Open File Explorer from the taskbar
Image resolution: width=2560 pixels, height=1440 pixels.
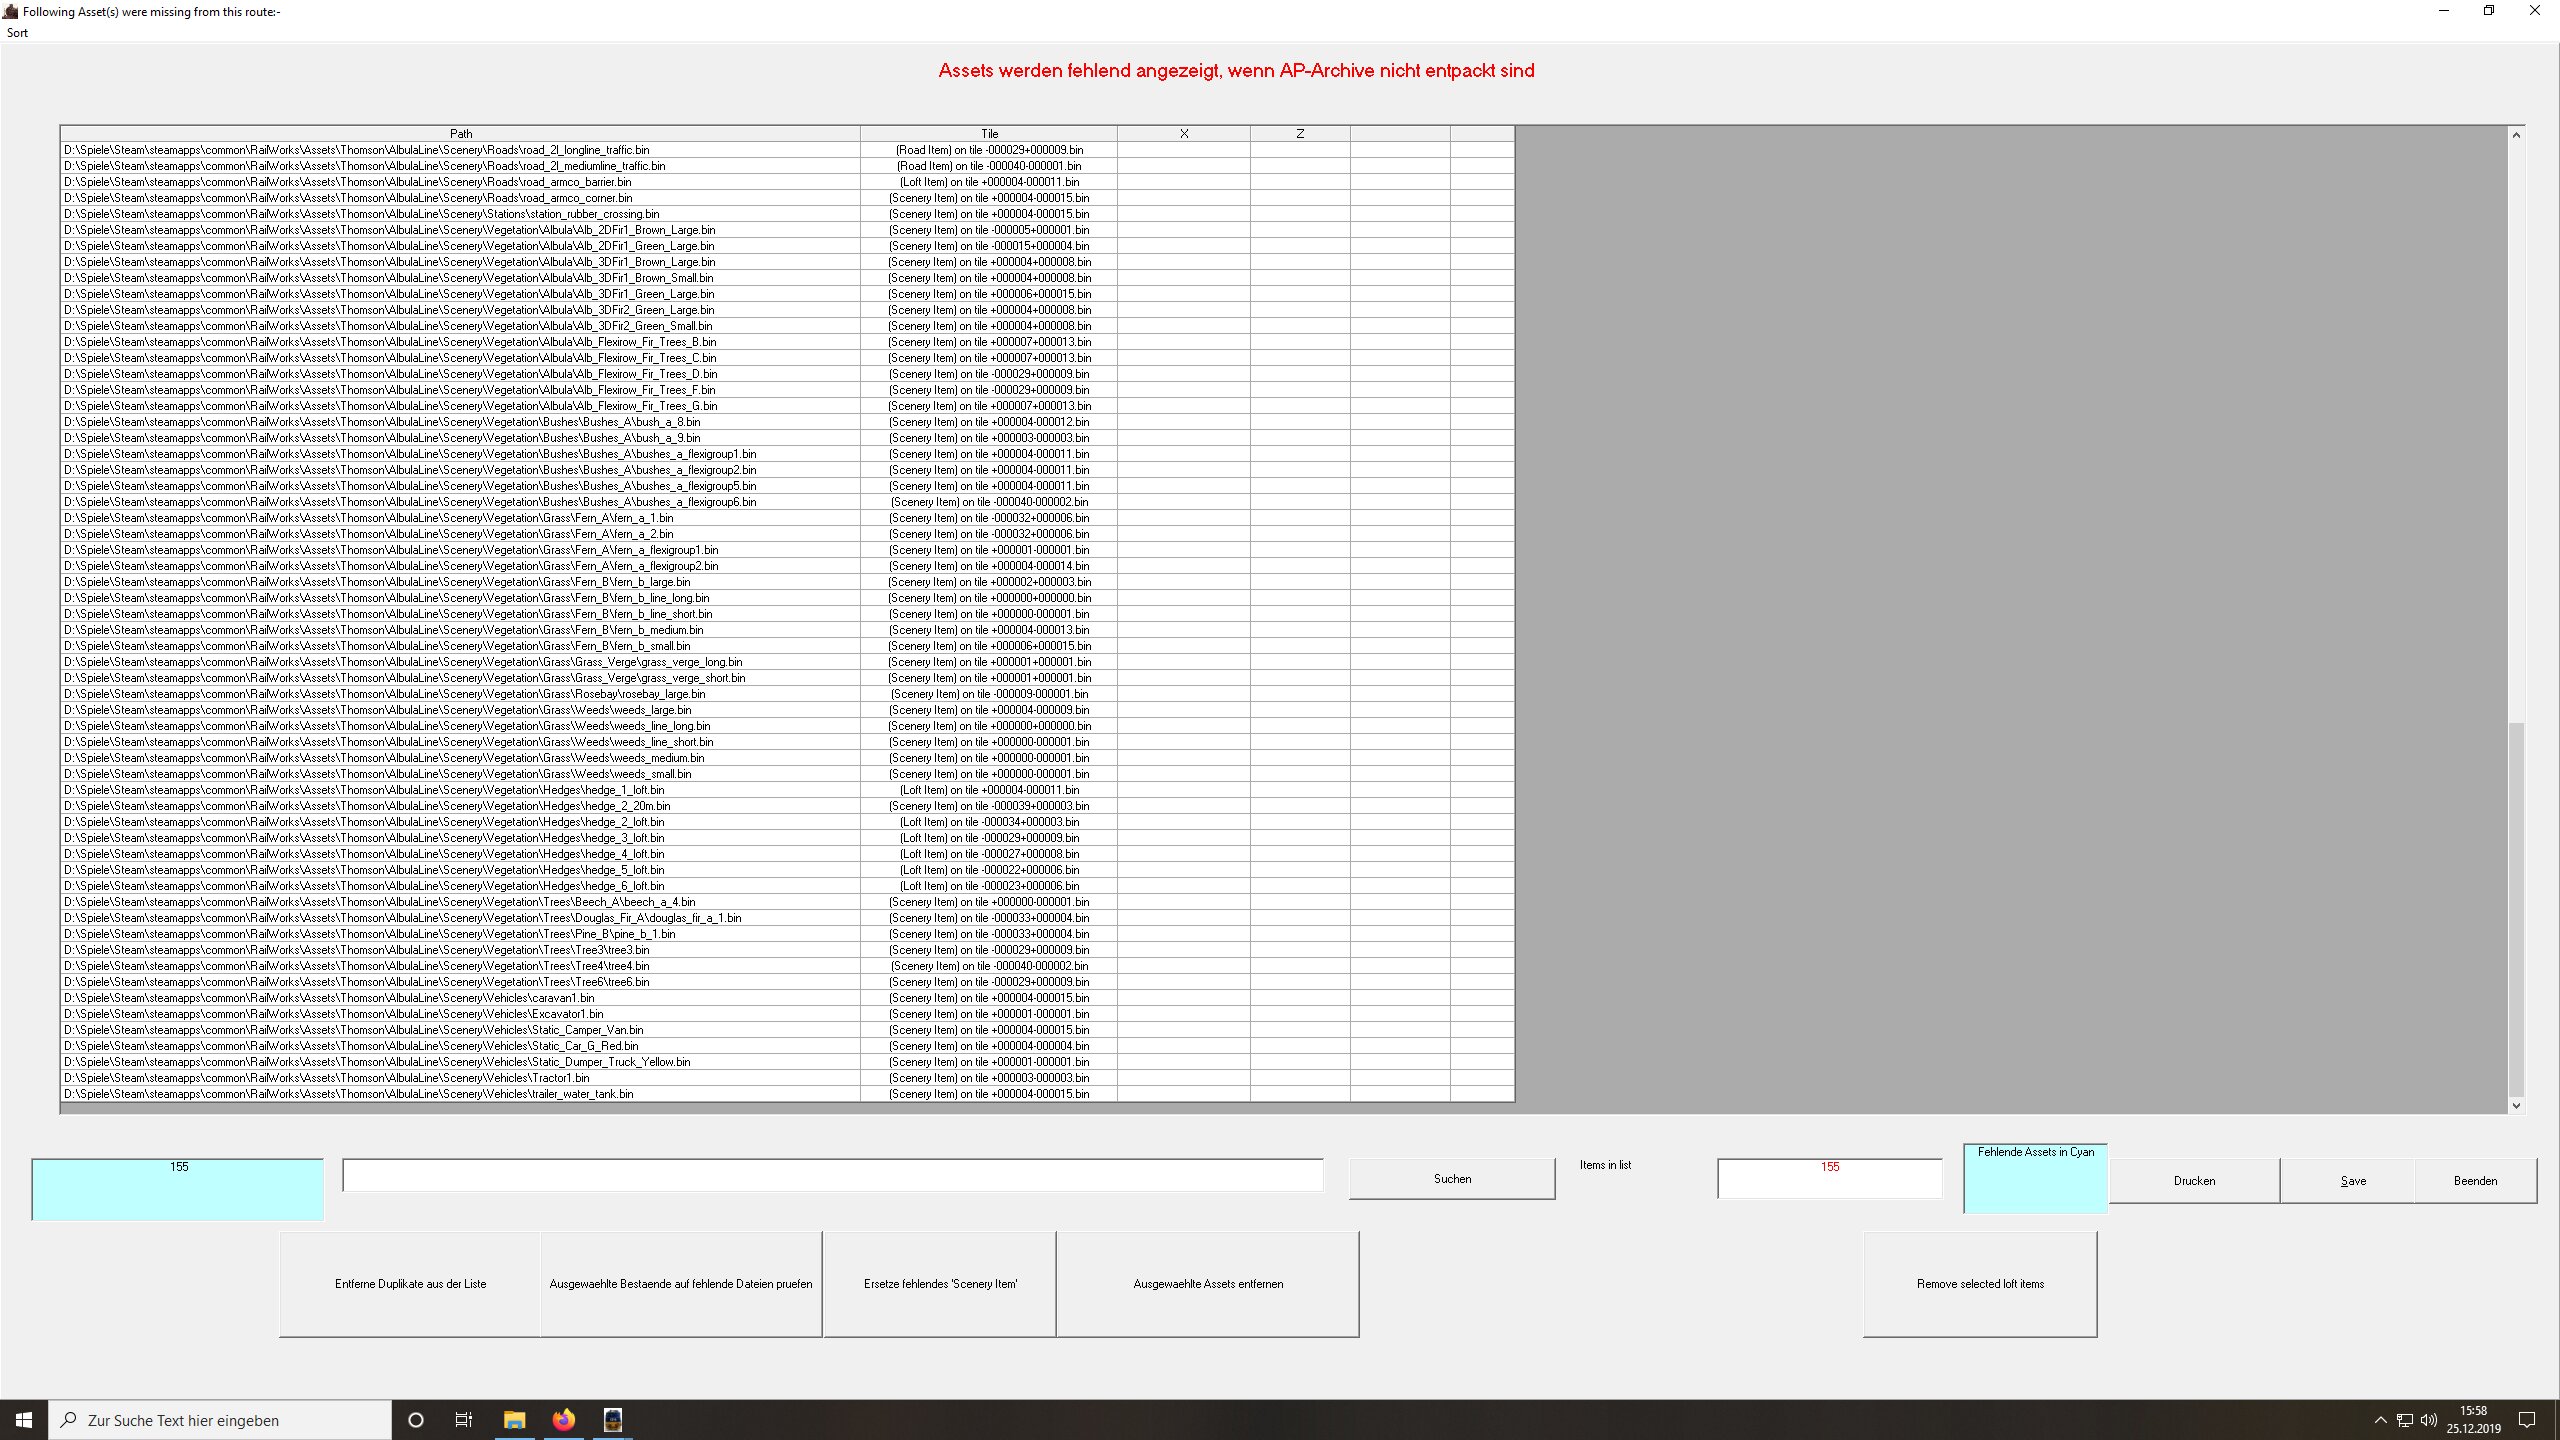[x=514, y=1420]
